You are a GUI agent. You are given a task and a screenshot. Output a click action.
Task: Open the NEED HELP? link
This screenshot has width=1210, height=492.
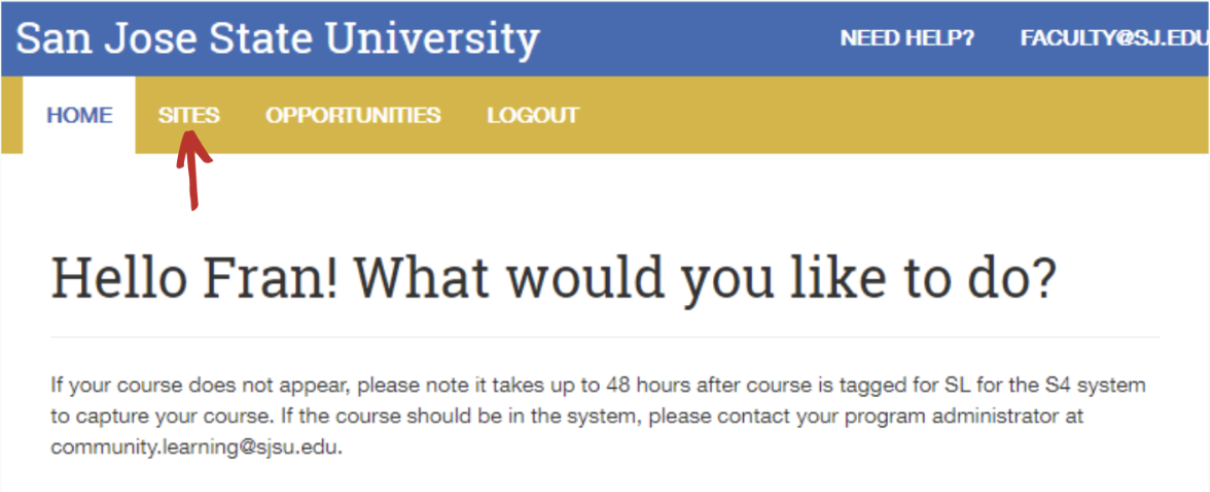coord(907,39)
